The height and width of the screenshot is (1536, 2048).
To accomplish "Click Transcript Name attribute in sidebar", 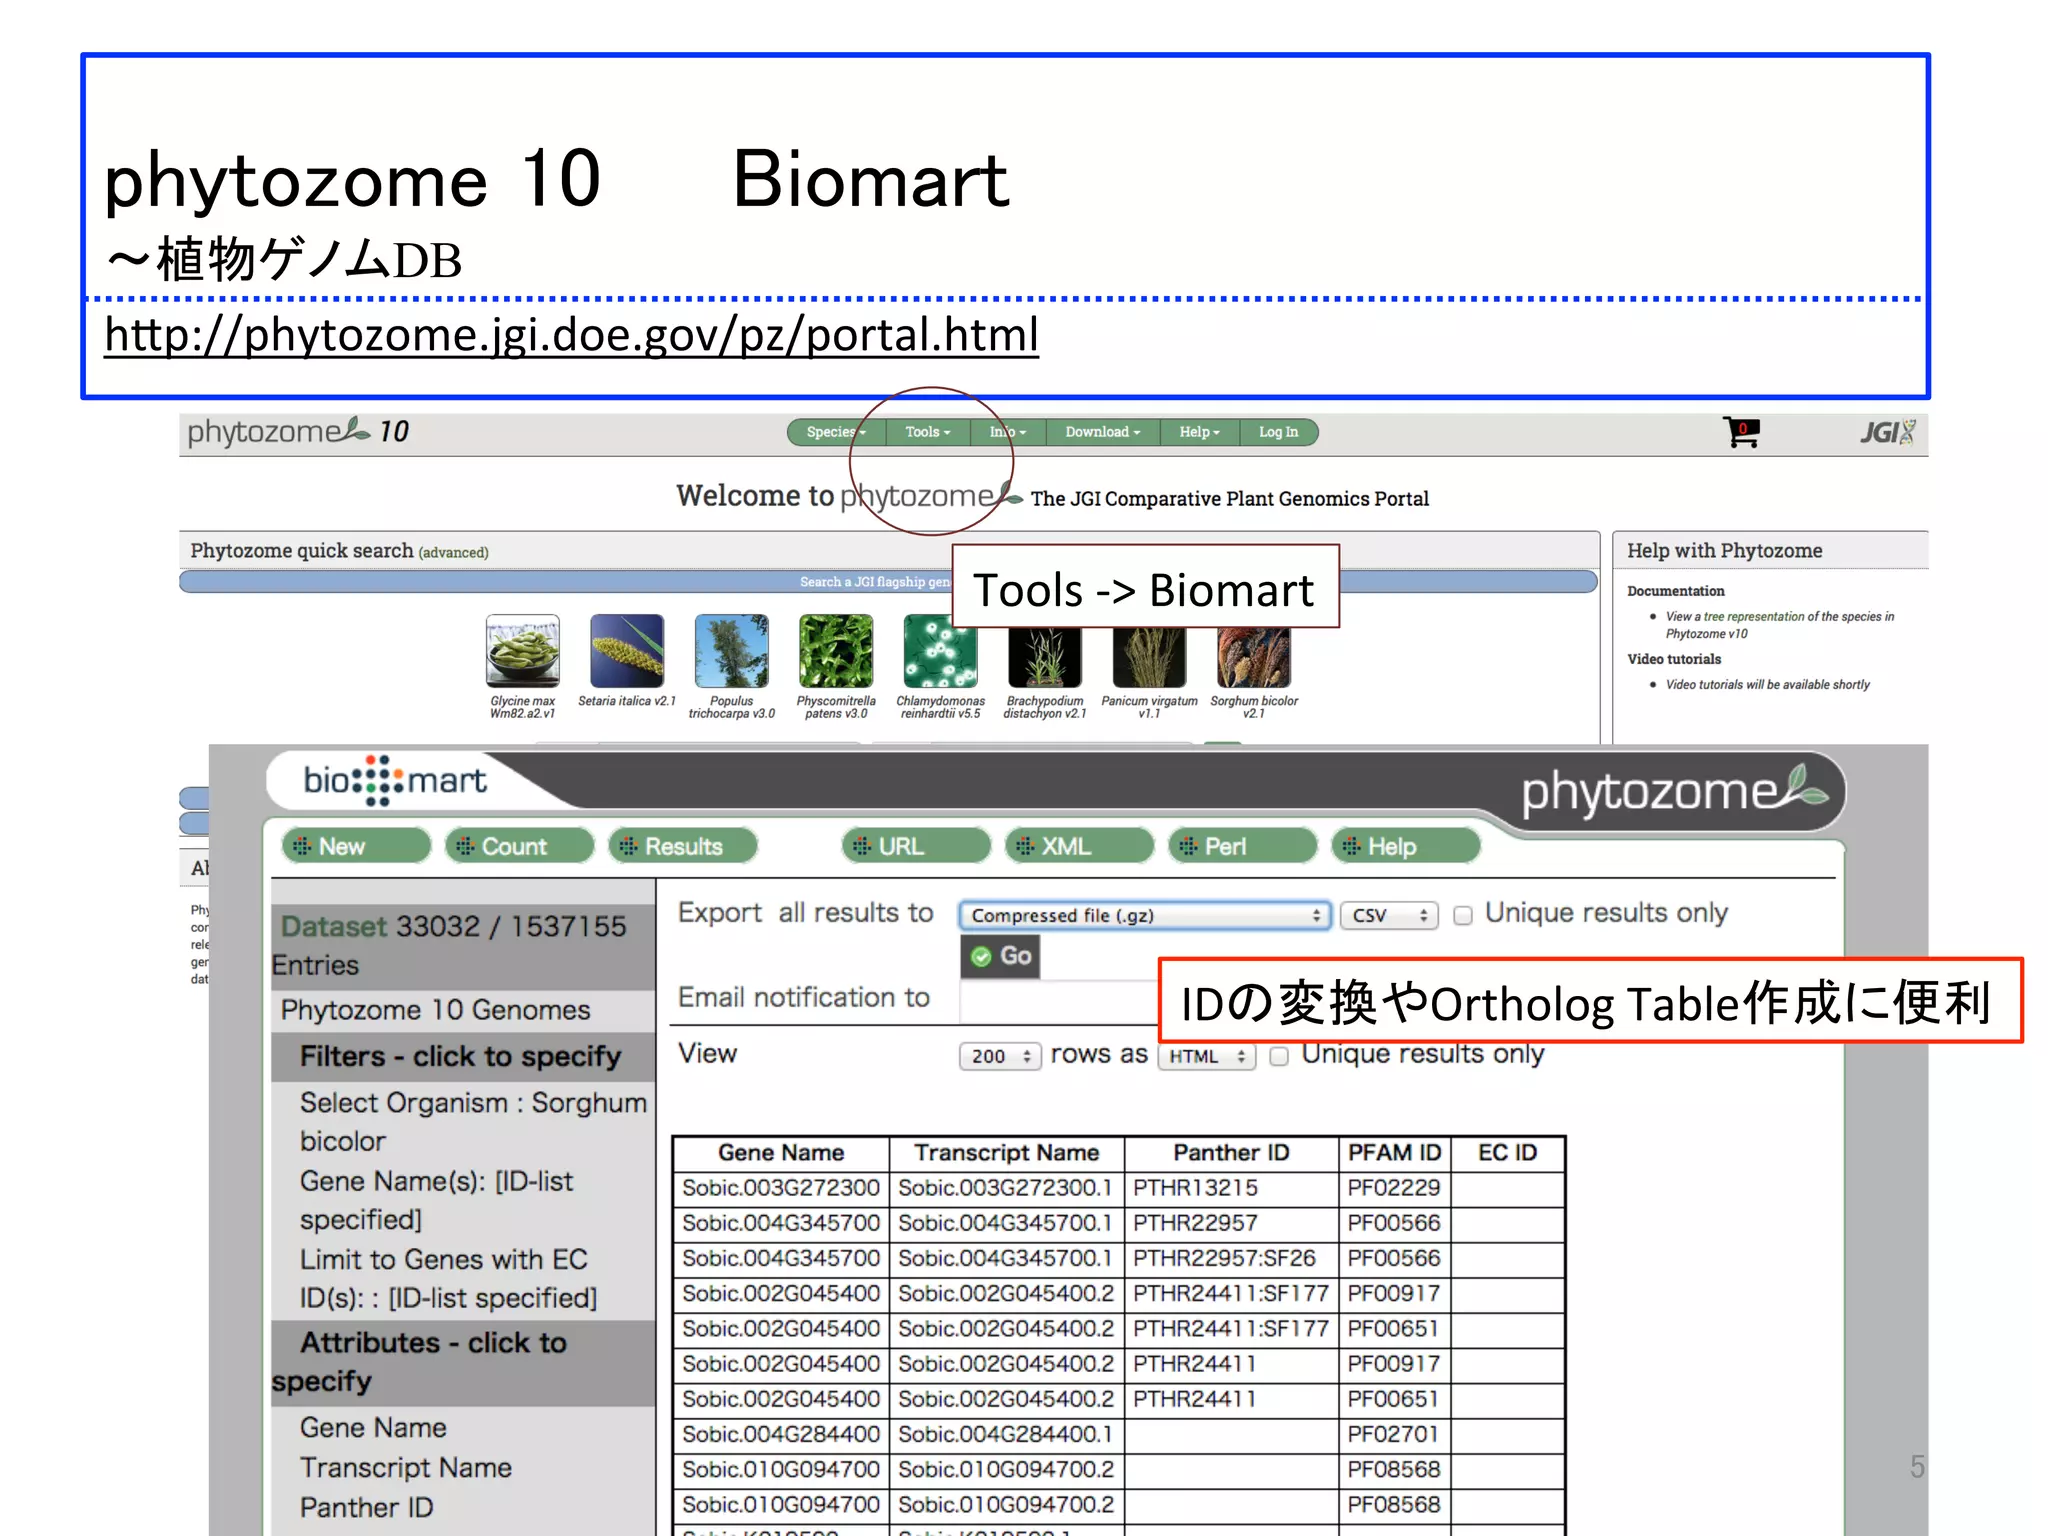I will (x=406, y=1468).
